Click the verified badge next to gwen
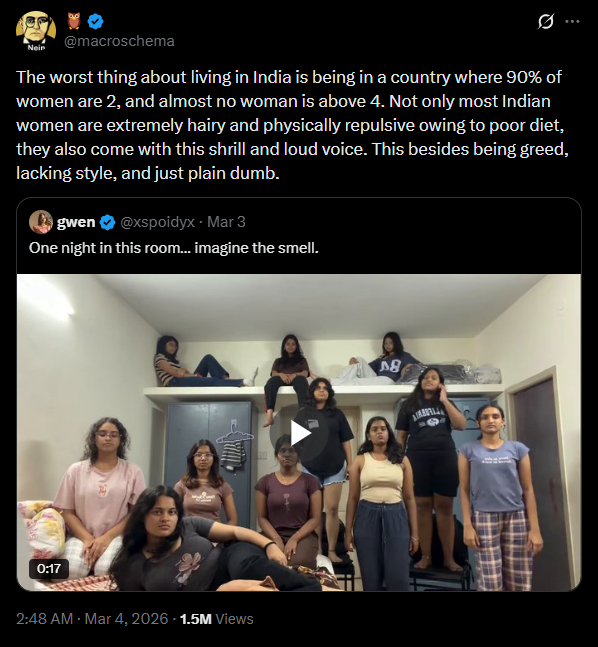 tap(108, 222)
